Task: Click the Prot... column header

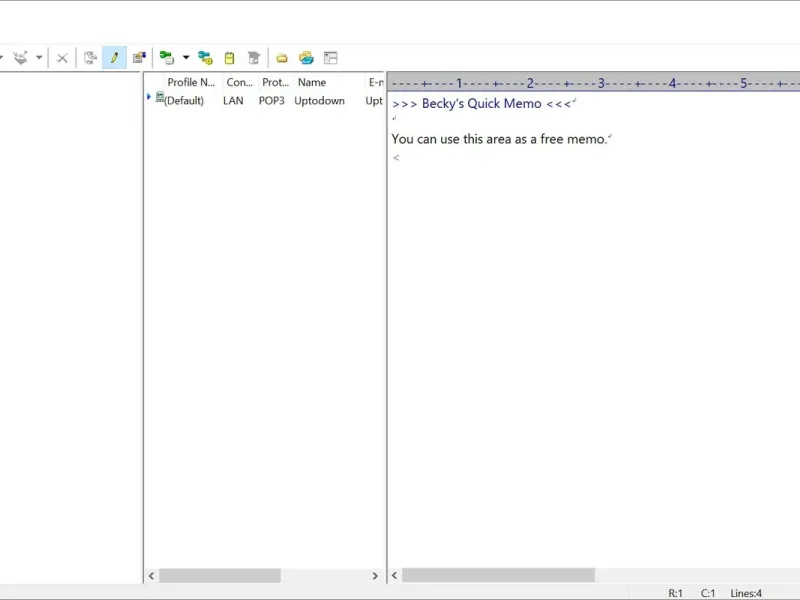Action: 275,82
